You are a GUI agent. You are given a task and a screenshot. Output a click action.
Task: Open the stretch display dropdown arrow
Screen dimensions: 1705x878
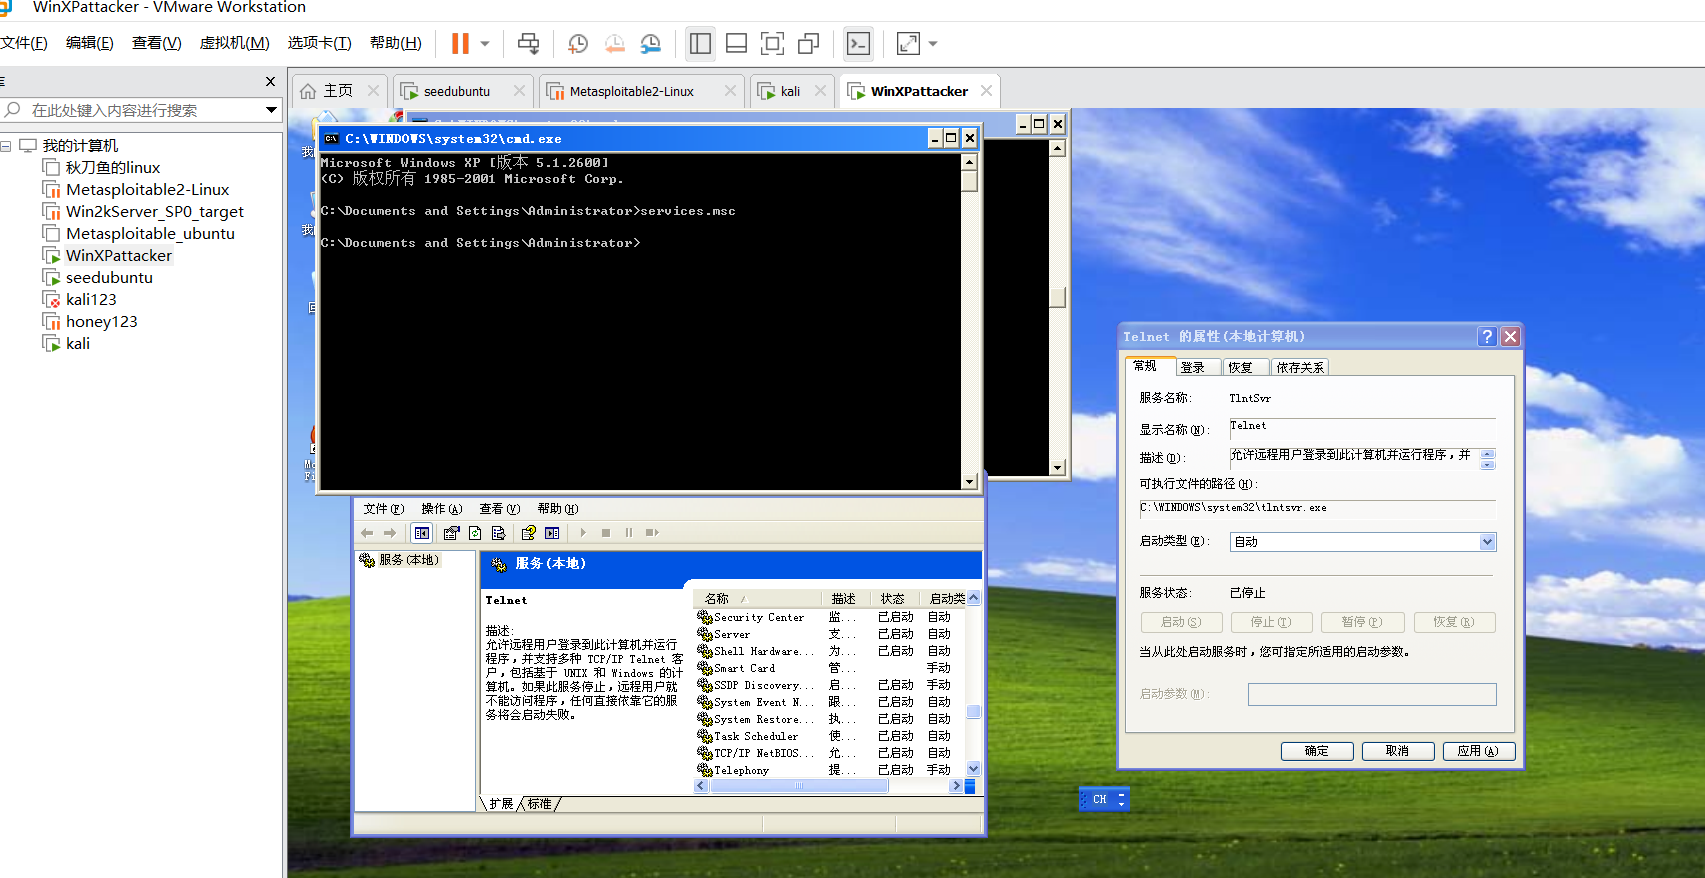coord(933,44)
